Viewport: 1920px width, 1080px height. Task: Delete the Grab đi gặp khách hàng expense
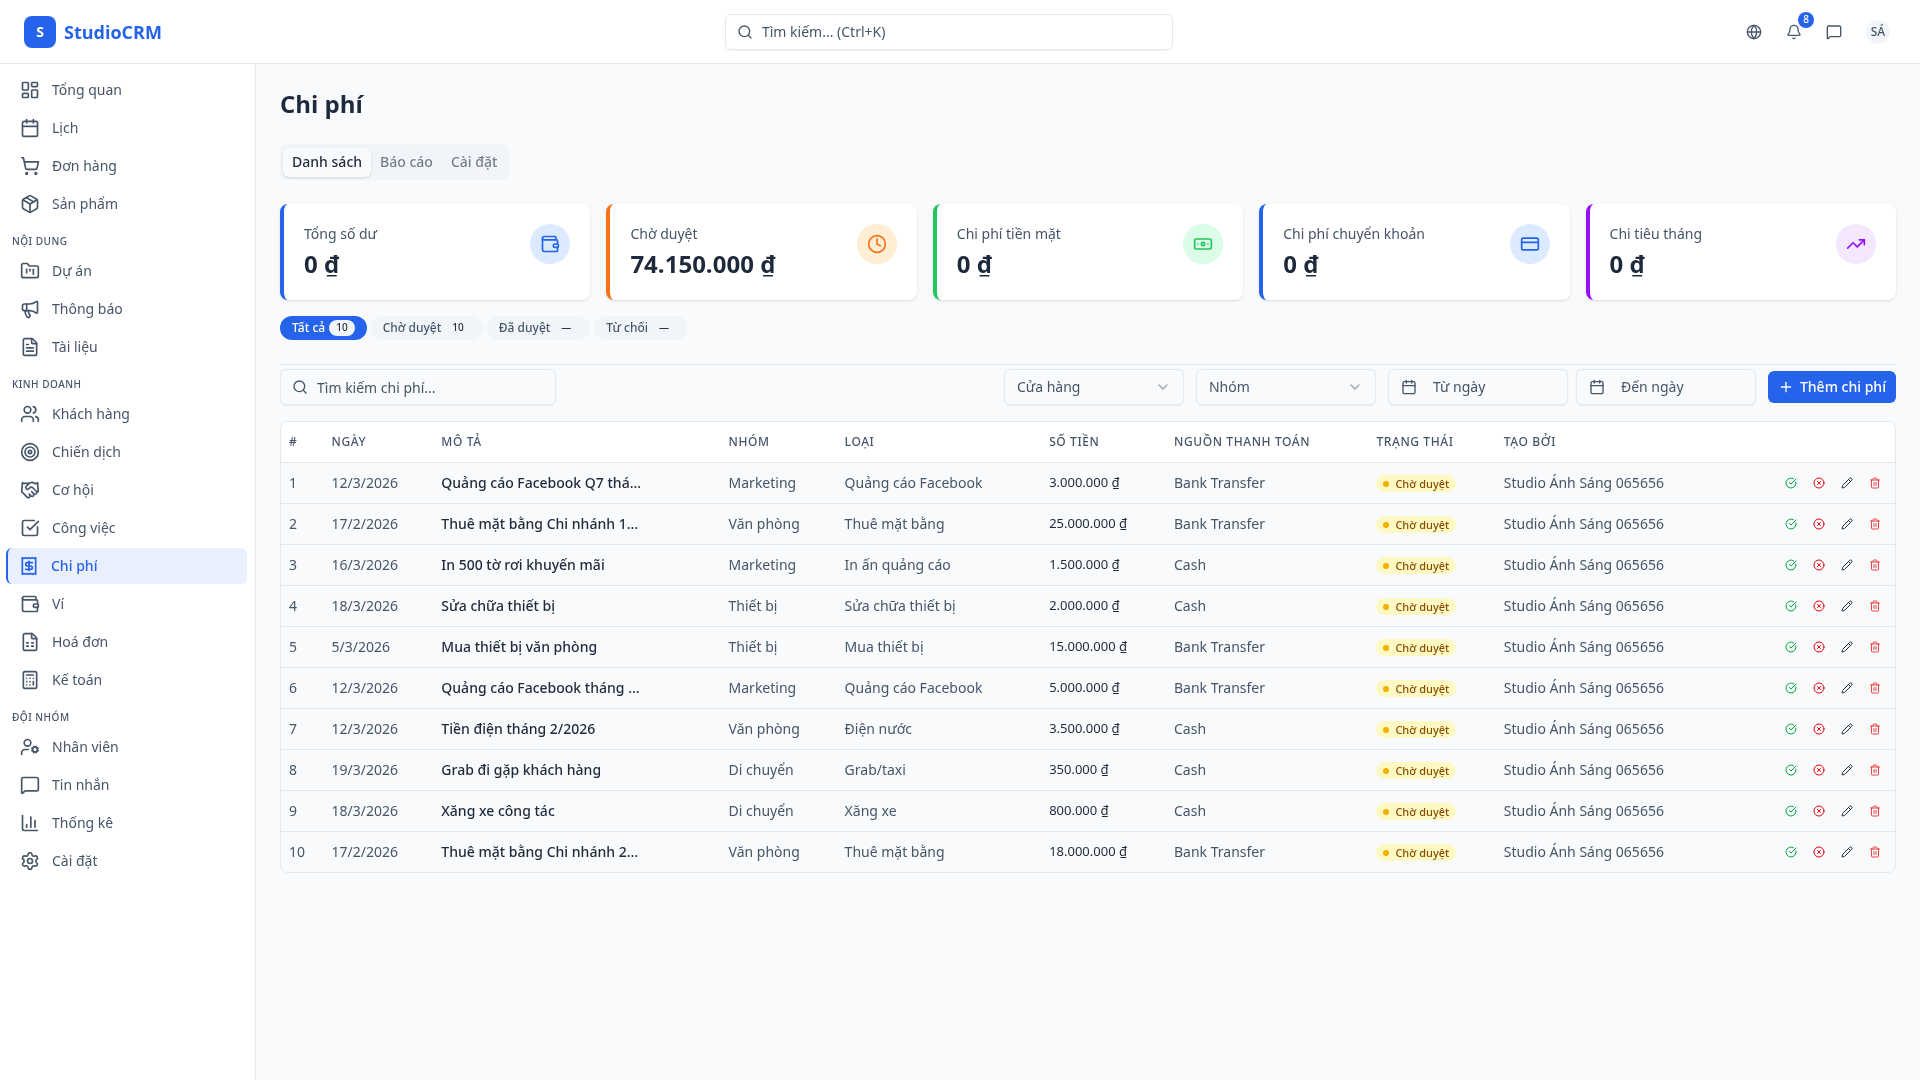click(x=1875, y=770)
